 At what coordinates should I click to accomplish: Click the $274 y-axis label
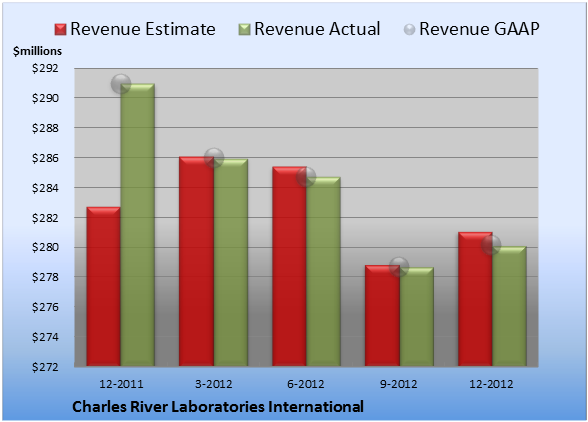point(45,337)
